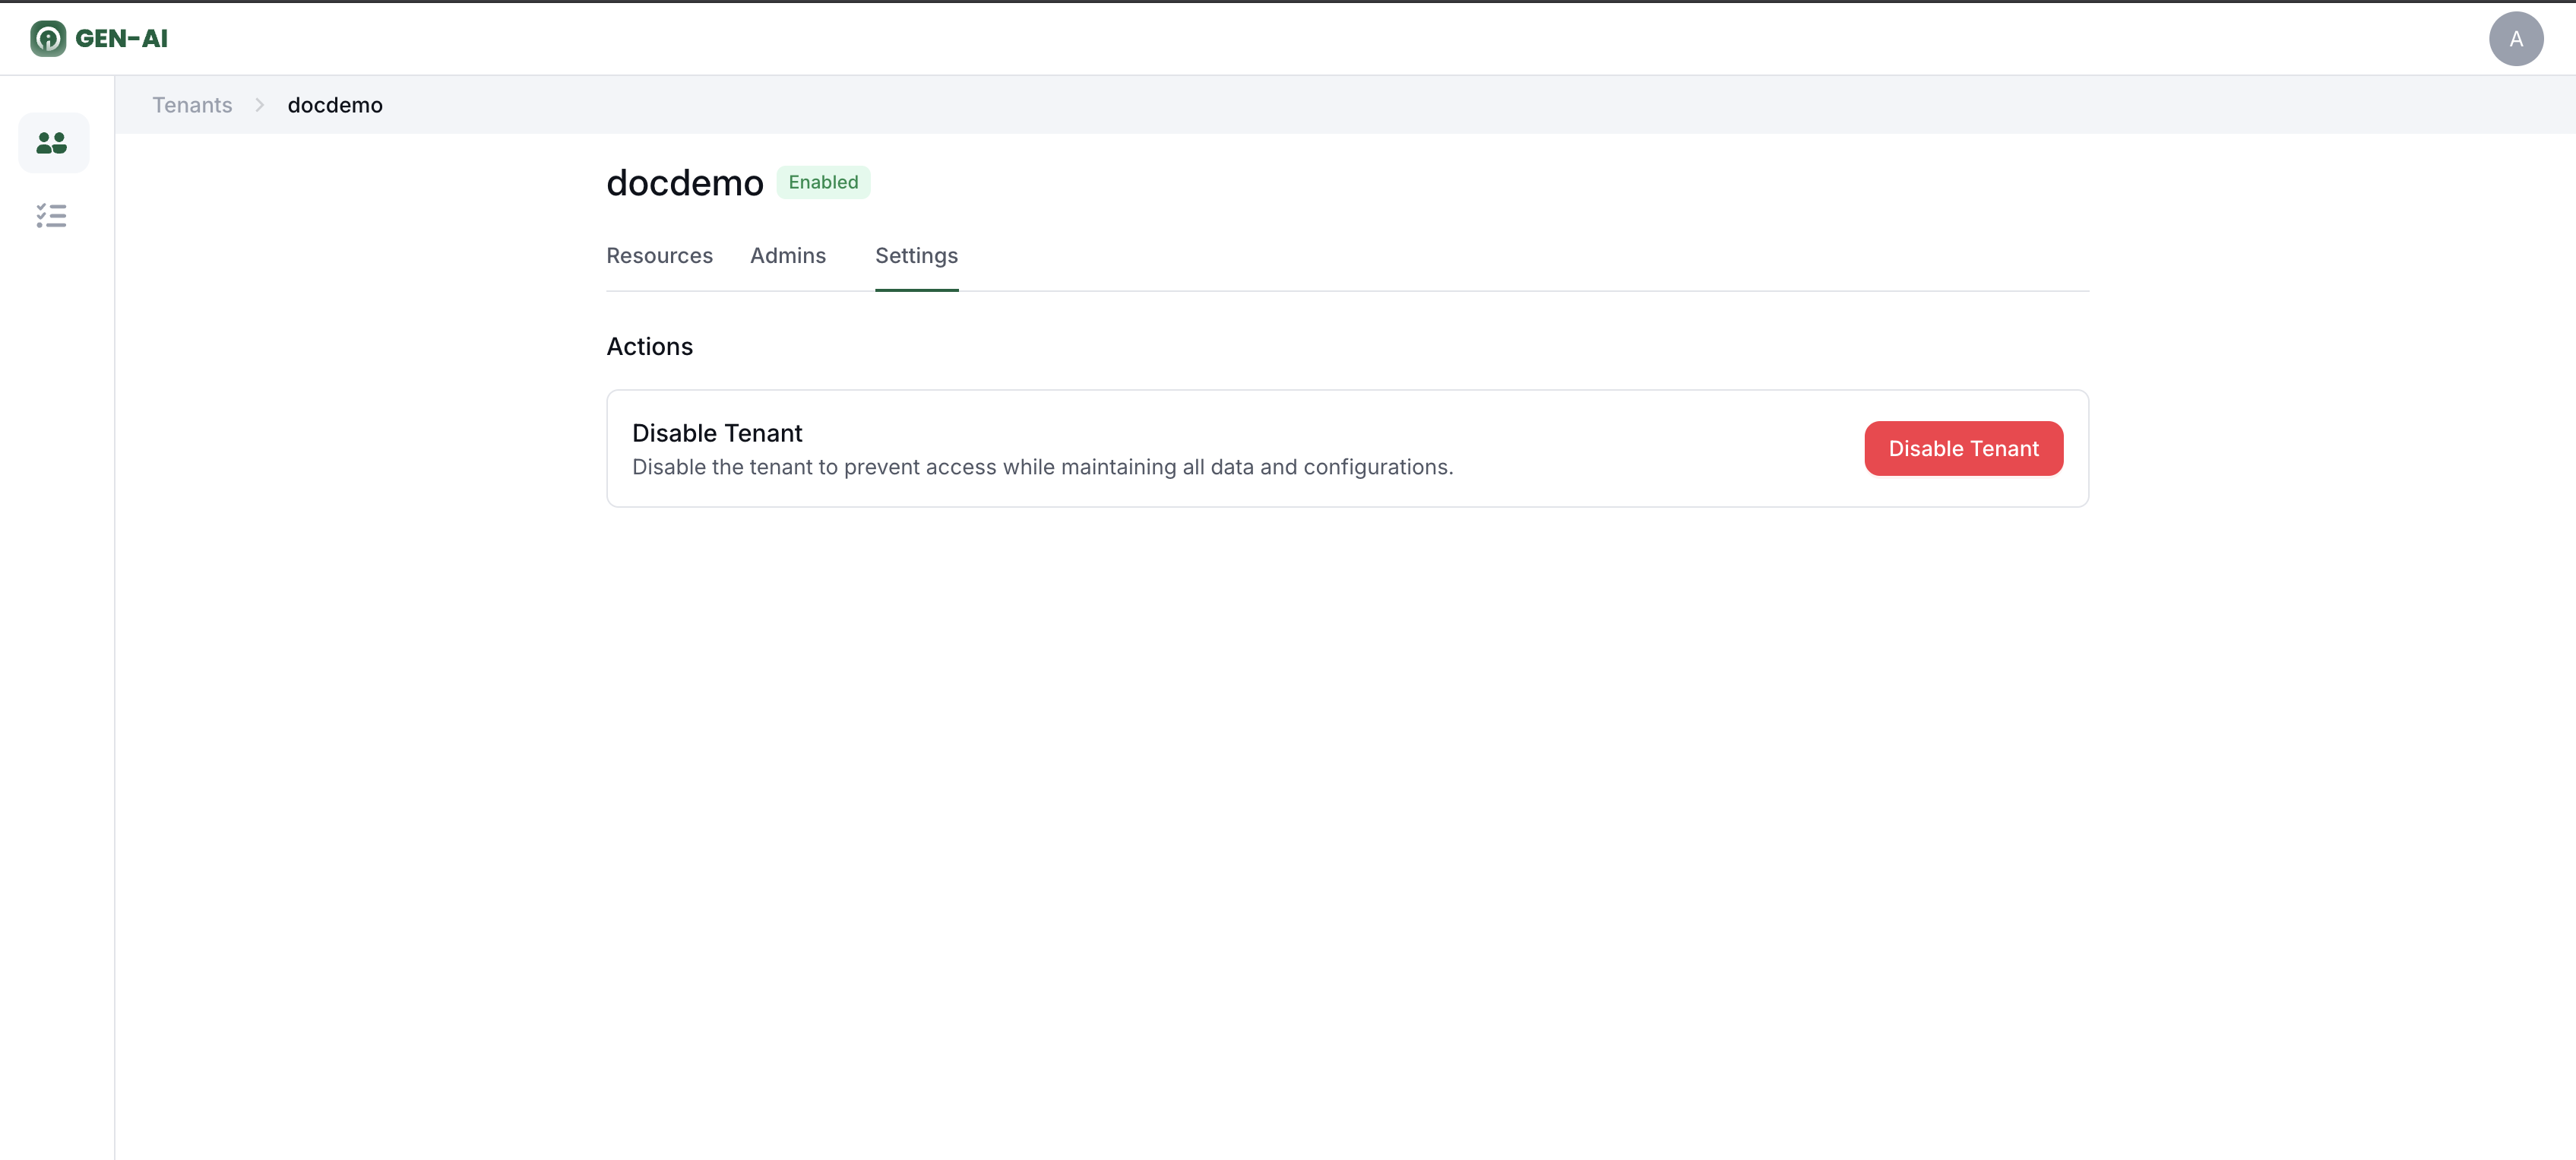This screenshot has height=1160, width=2576.
Task: Click the Actions section heading
Action: pos(649,347)
